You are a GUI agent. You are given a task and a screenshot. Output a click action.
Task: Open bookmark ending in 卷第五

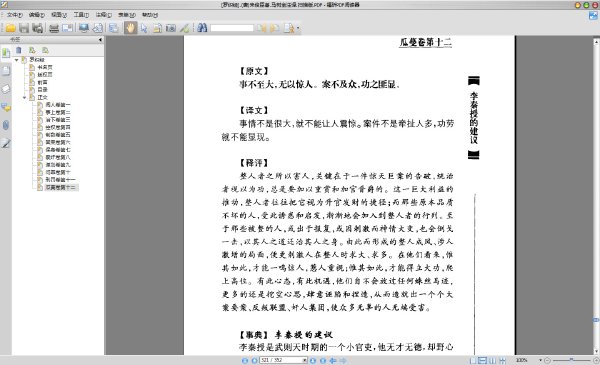tap(58, 135)
